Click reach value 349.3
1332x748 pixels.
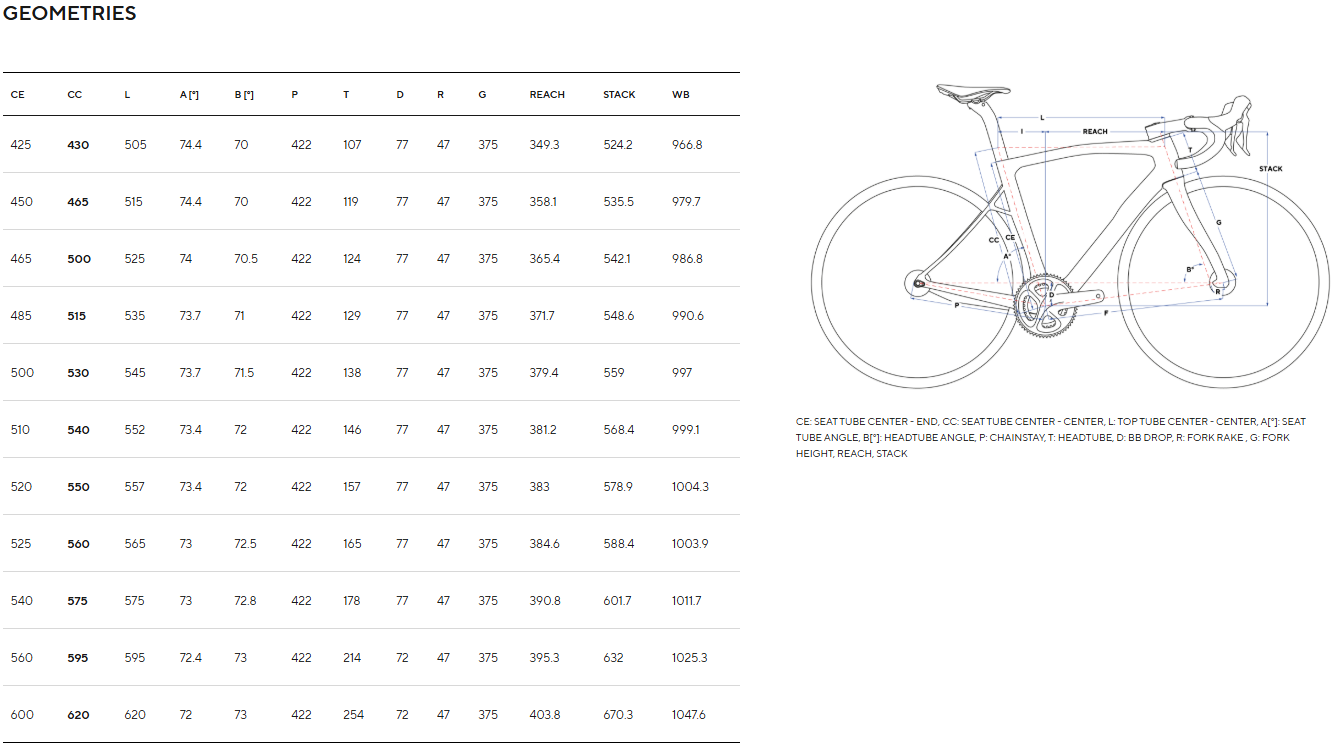[544, 145]
